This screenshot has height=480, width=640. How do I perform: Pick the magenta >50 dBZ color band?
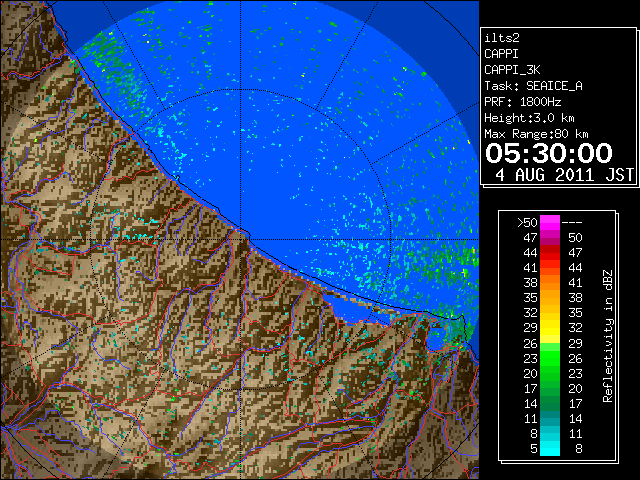click(x=550, y=223)
